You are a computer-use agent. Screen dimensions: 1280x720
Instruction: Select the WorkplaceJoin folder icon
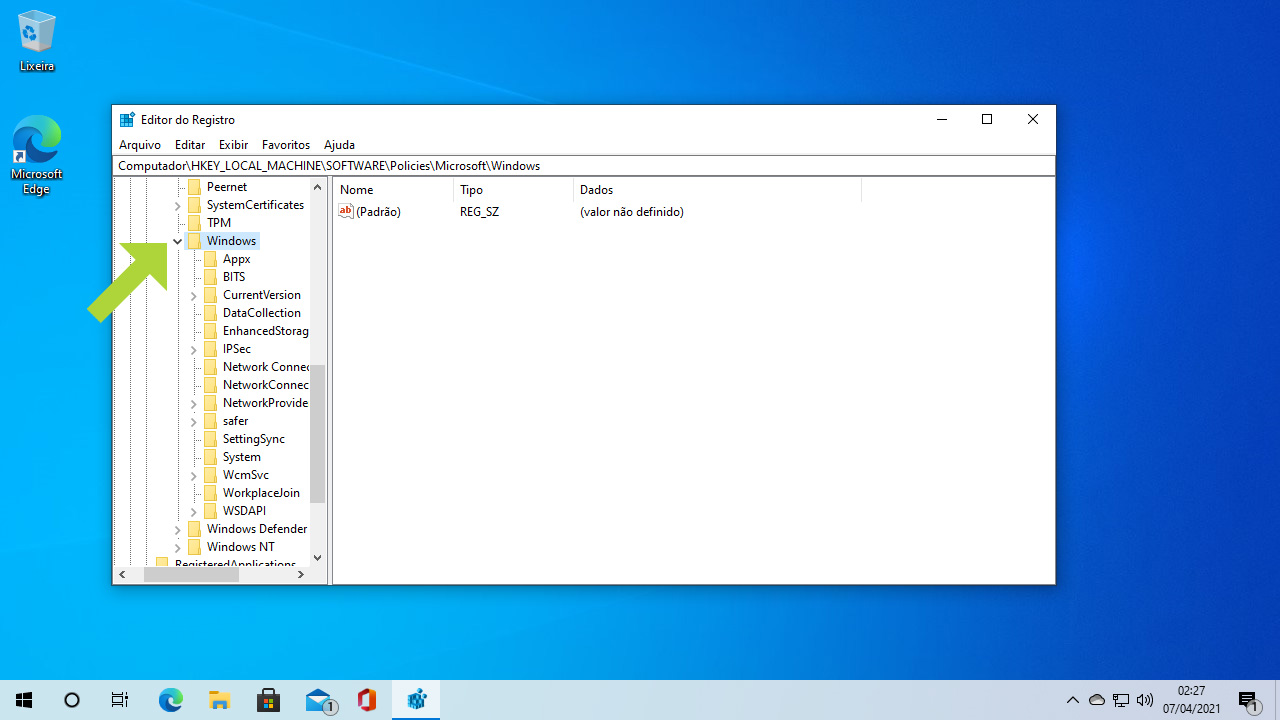click(x=210, y=493)
